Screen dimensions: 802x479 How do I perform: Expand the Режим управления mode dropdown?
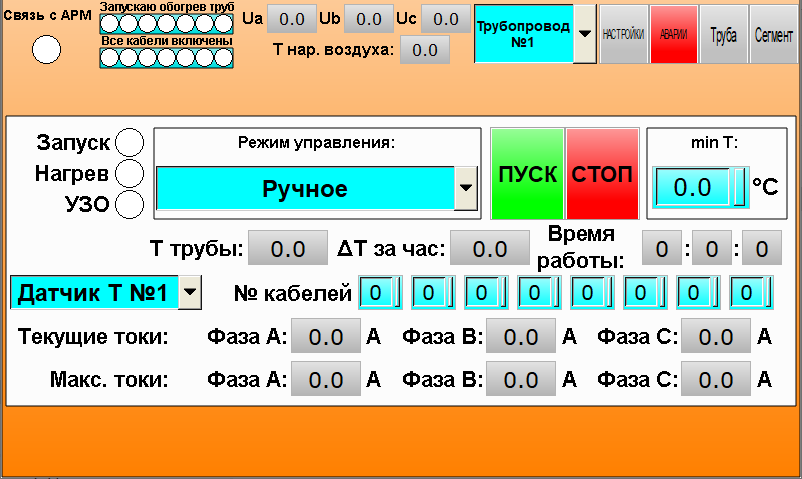tap(465, 188)
